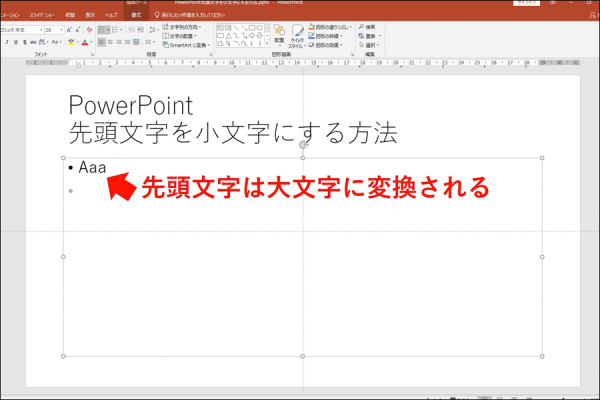The height and width of the screenshot is (400, 600).
Task: Toggle text shadow S button
Action: tap(24, 42)
